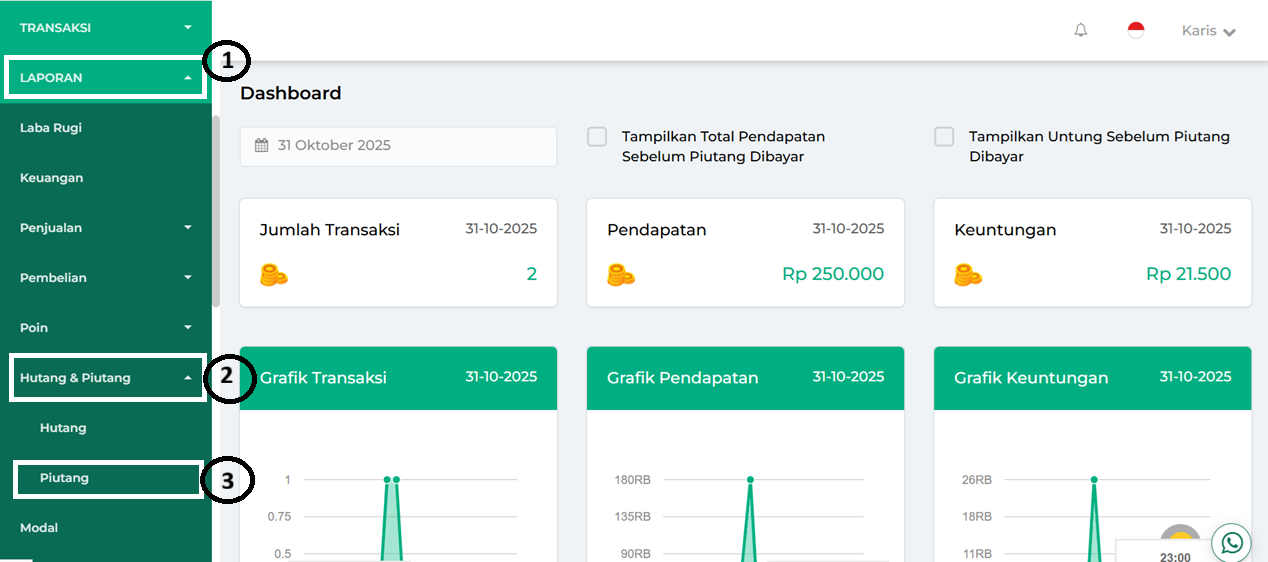Screen dimensions: 1268x562
Task: Collapse the Hutang & Piutang submenu
Action: (x=105, y=378)
